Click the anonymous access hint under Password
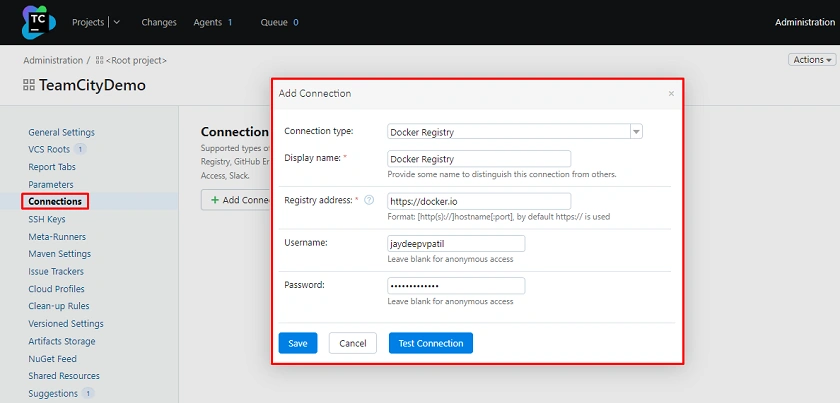 (450, 301)
